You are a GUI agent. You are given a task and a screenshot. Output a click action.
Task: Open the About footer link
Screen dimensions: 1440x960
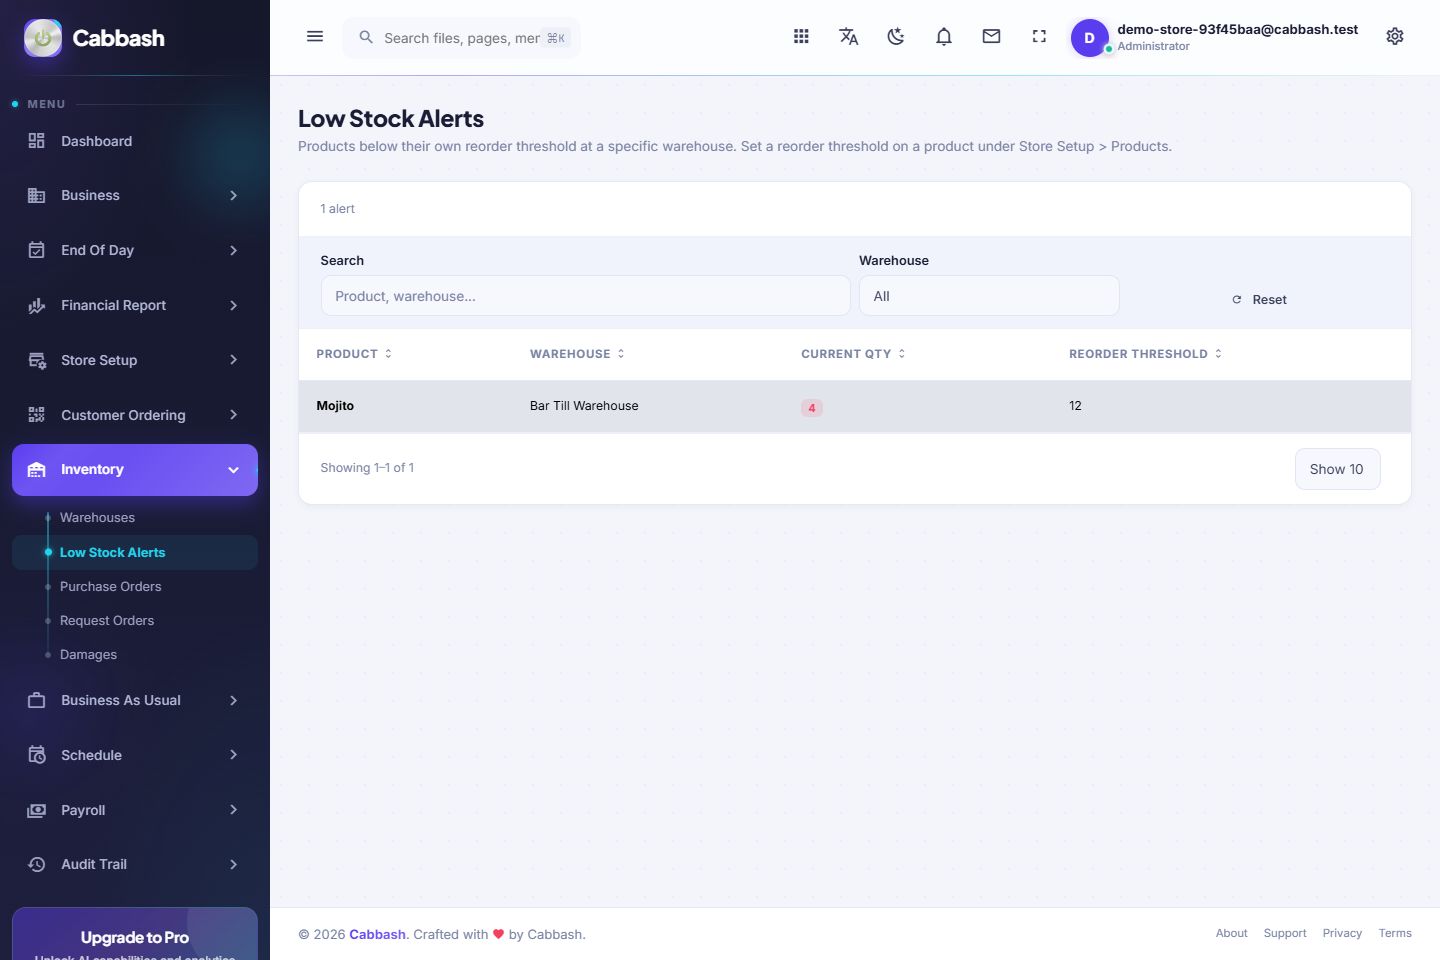1231,934
